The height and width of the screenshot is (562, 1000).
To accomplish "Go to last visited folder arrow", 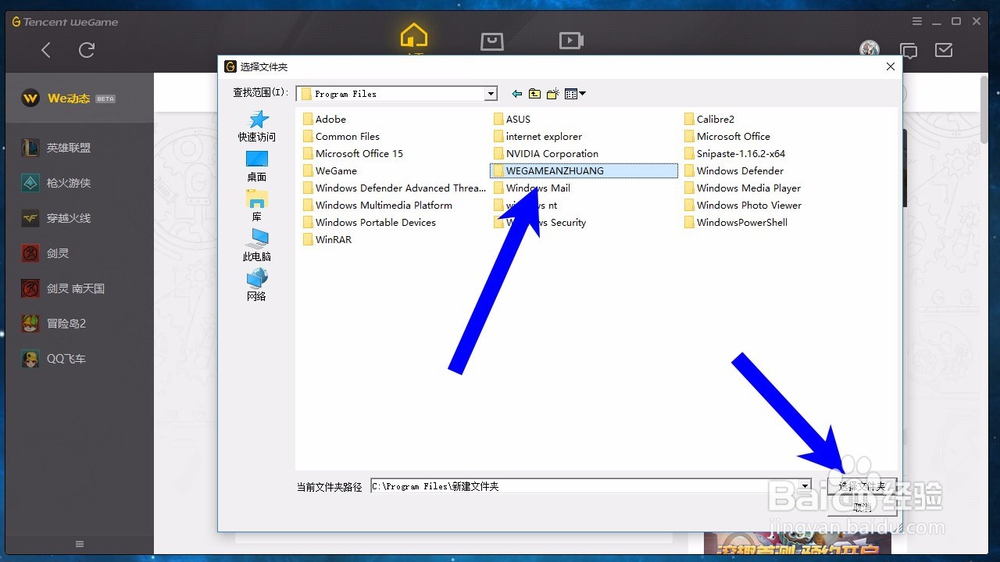I will pos(517,94).
